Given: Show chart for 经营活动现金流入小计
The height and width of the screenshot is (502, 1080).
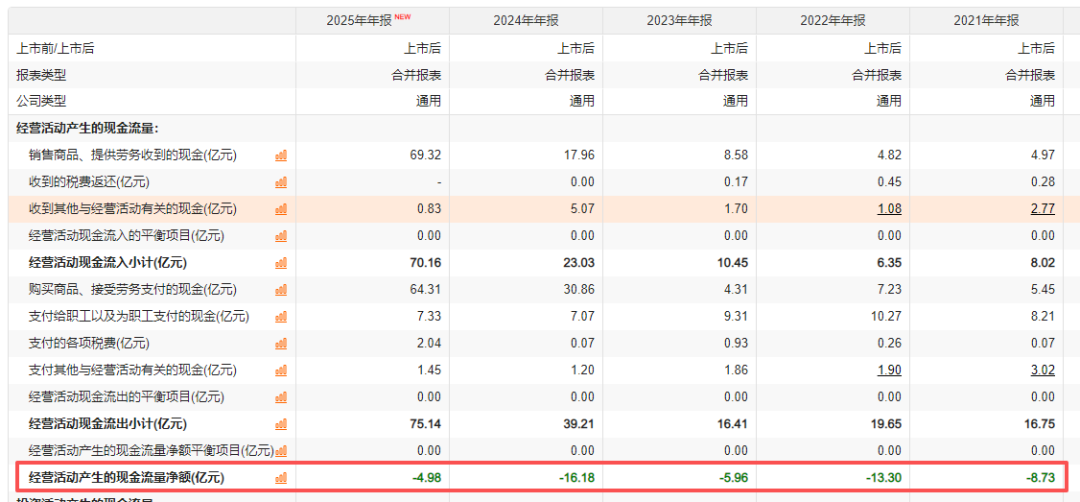Looking at the screenshot, I should [x=281, y=263].
